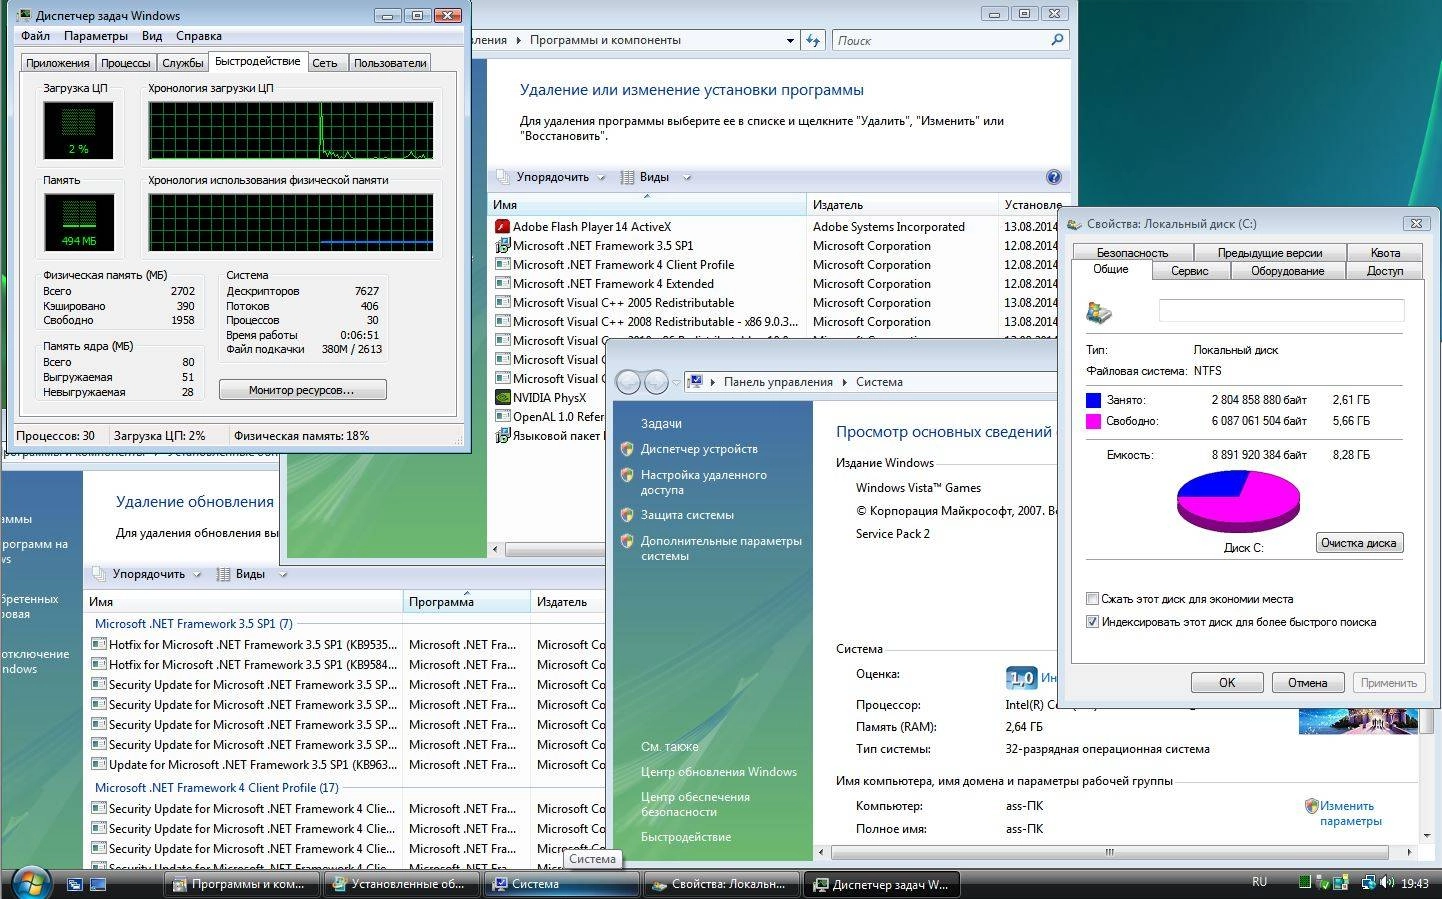Open the Виды arrow in Программы и компоненты toolbar

(687, 178)
